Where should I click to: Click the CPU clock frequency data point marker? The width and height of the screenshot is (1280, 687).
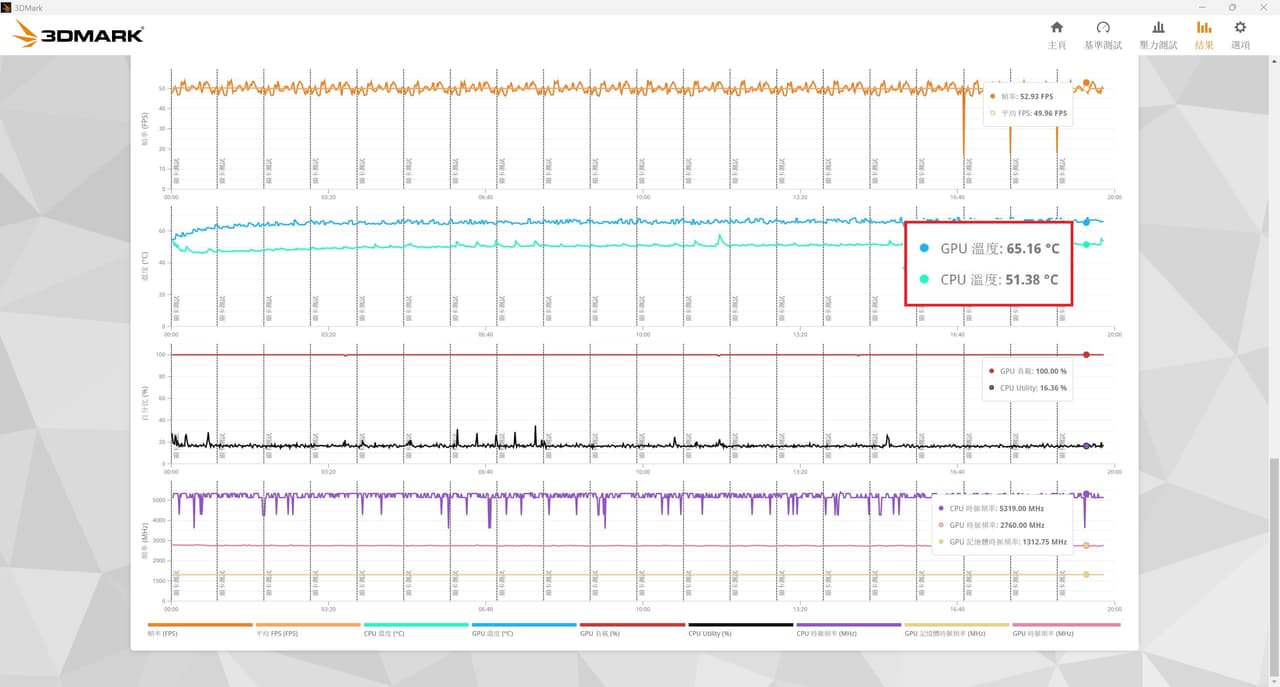pyautogui.click(x=1086, y=494)
